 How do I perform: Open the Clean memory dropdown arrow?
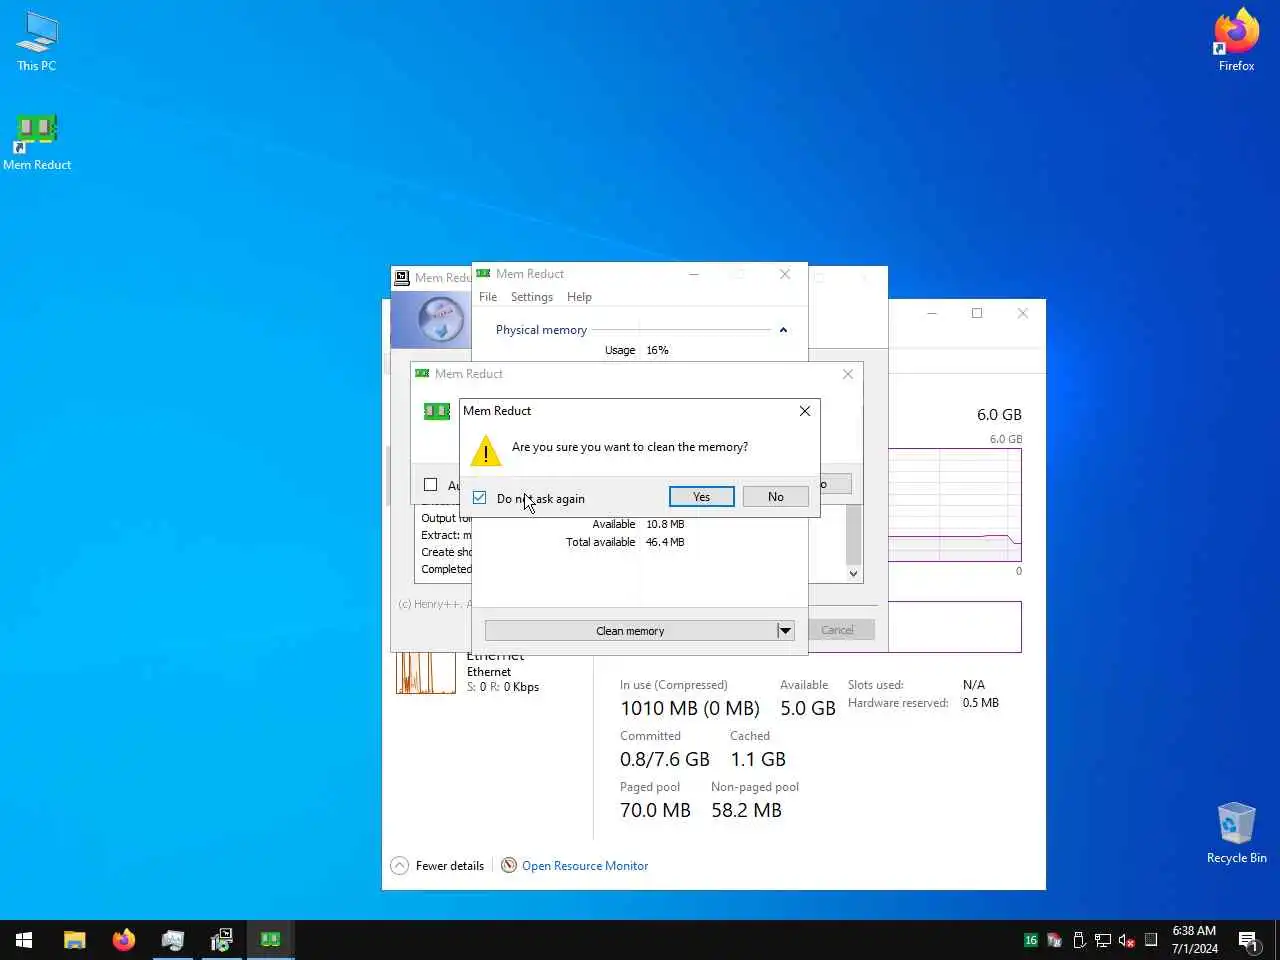point(785,631)
